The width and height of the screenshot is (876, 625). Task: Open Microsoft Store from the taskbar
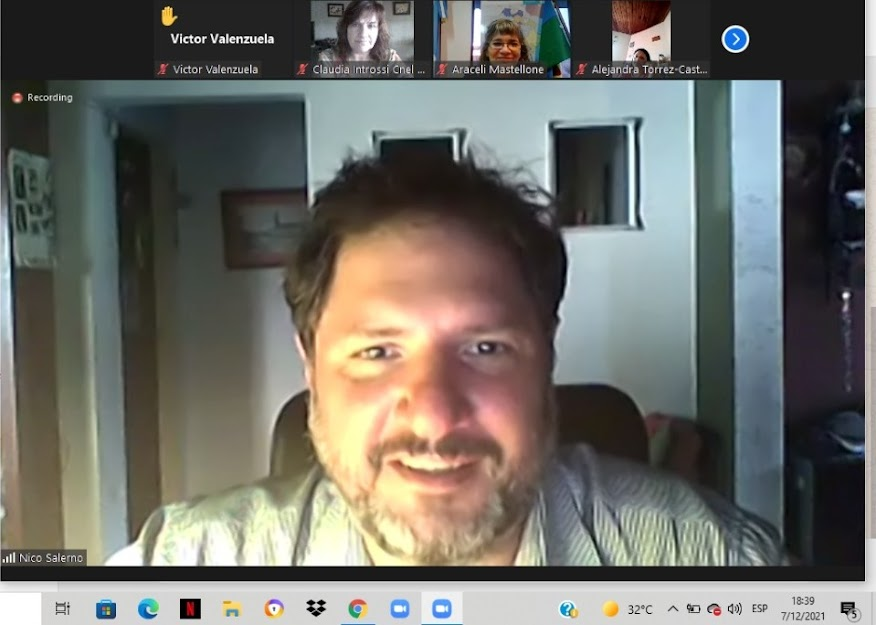106,609
